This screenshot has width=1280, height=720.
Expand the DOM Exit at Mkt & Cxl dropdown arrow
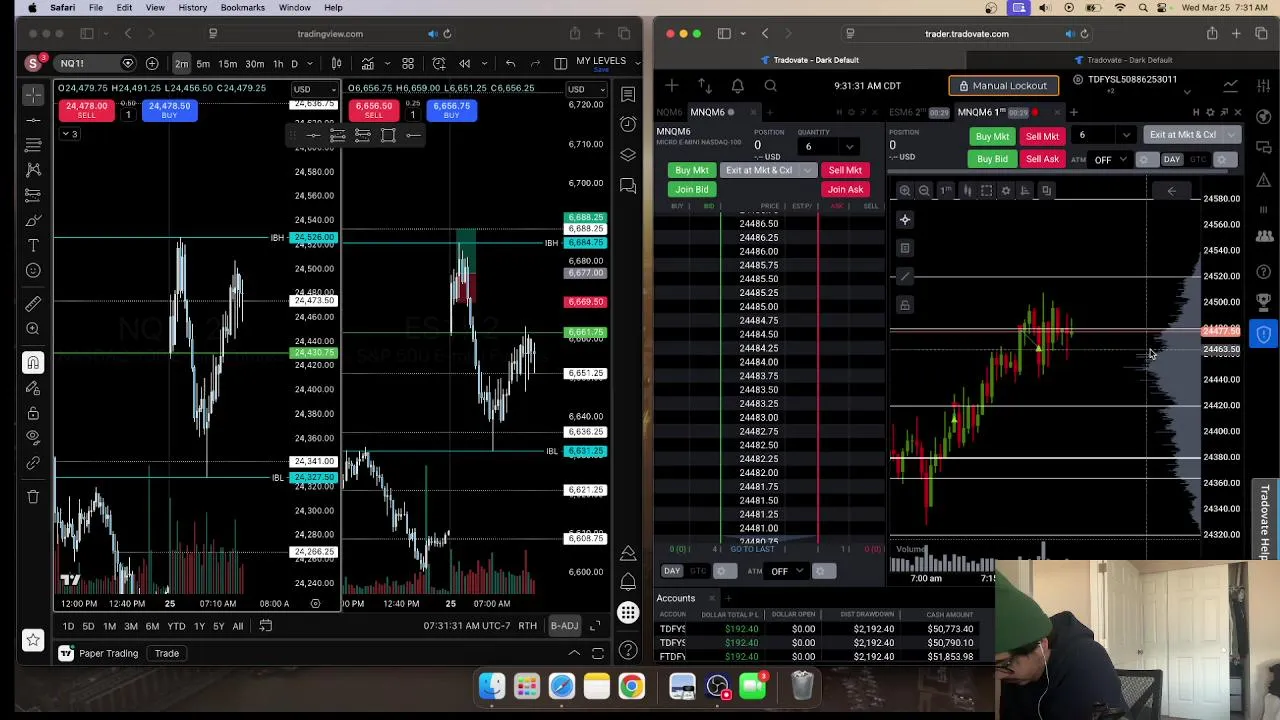coord(807,170)
